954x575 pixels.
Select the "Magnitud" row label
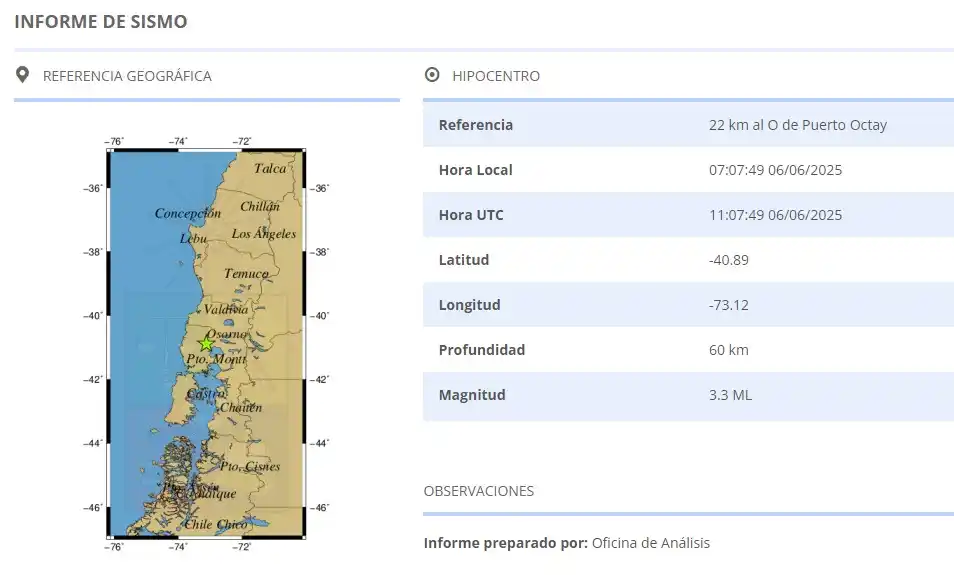point(472,395)
